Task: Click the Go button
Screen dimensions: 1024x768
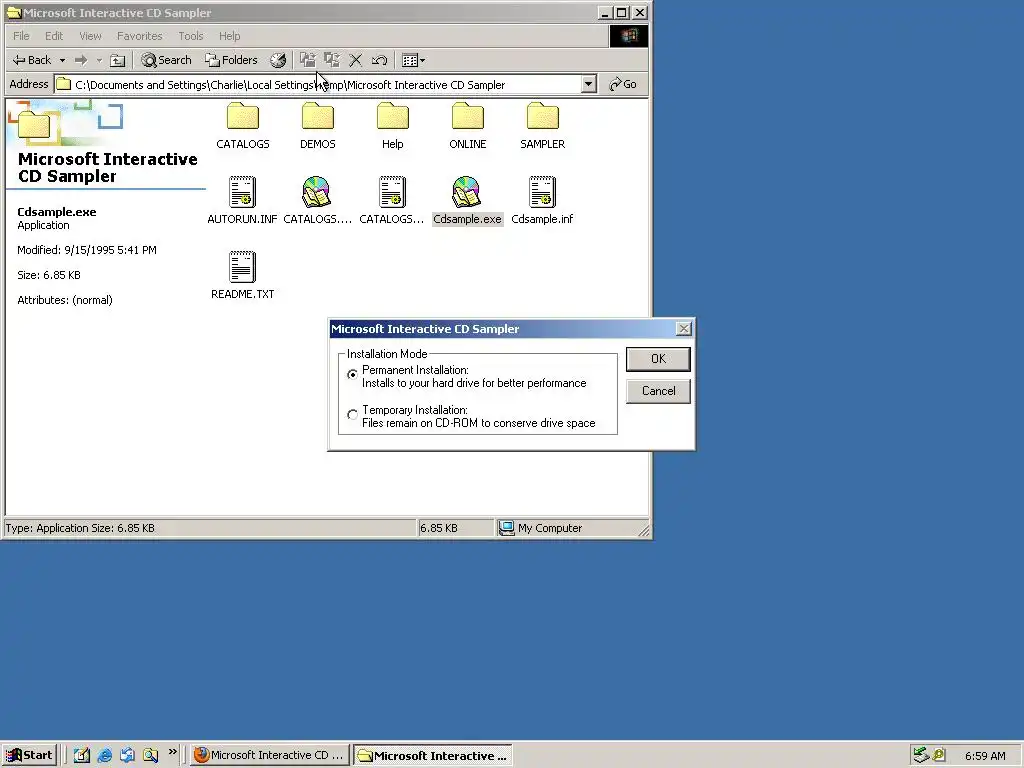Action: [x=623, y=84]
